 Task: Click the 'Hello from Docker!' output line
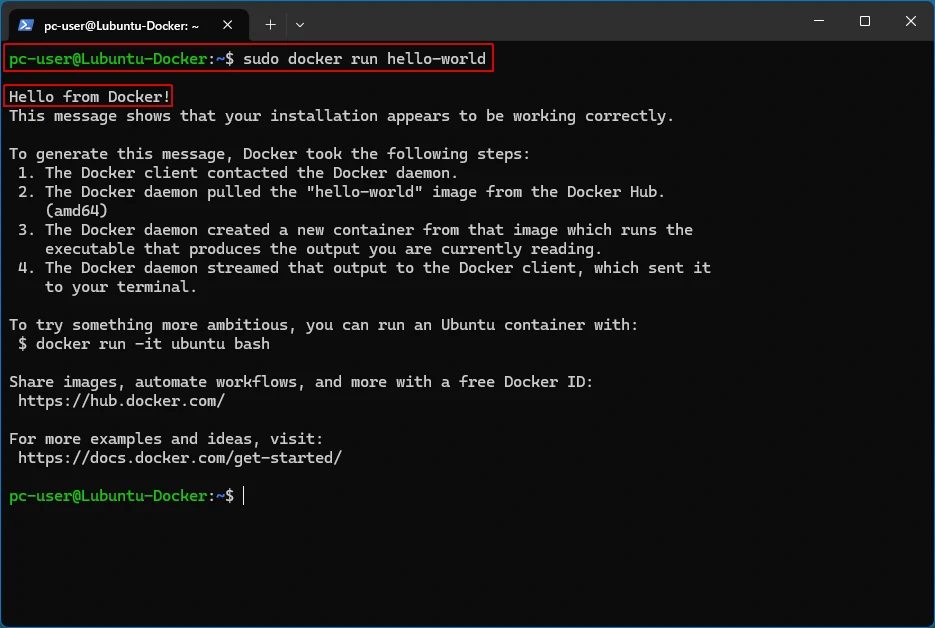tap(90, 97)
